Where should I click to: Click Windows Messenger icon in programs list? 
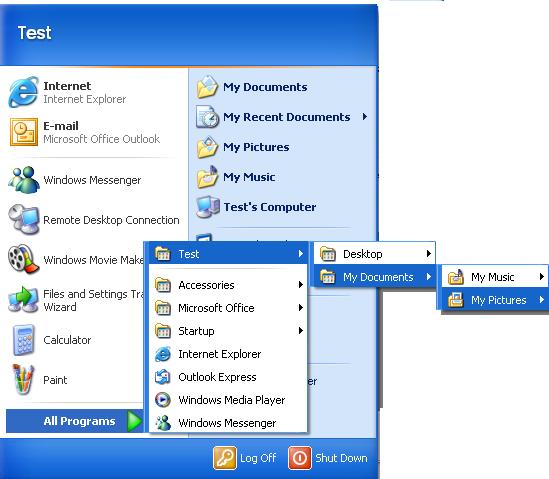163,423
